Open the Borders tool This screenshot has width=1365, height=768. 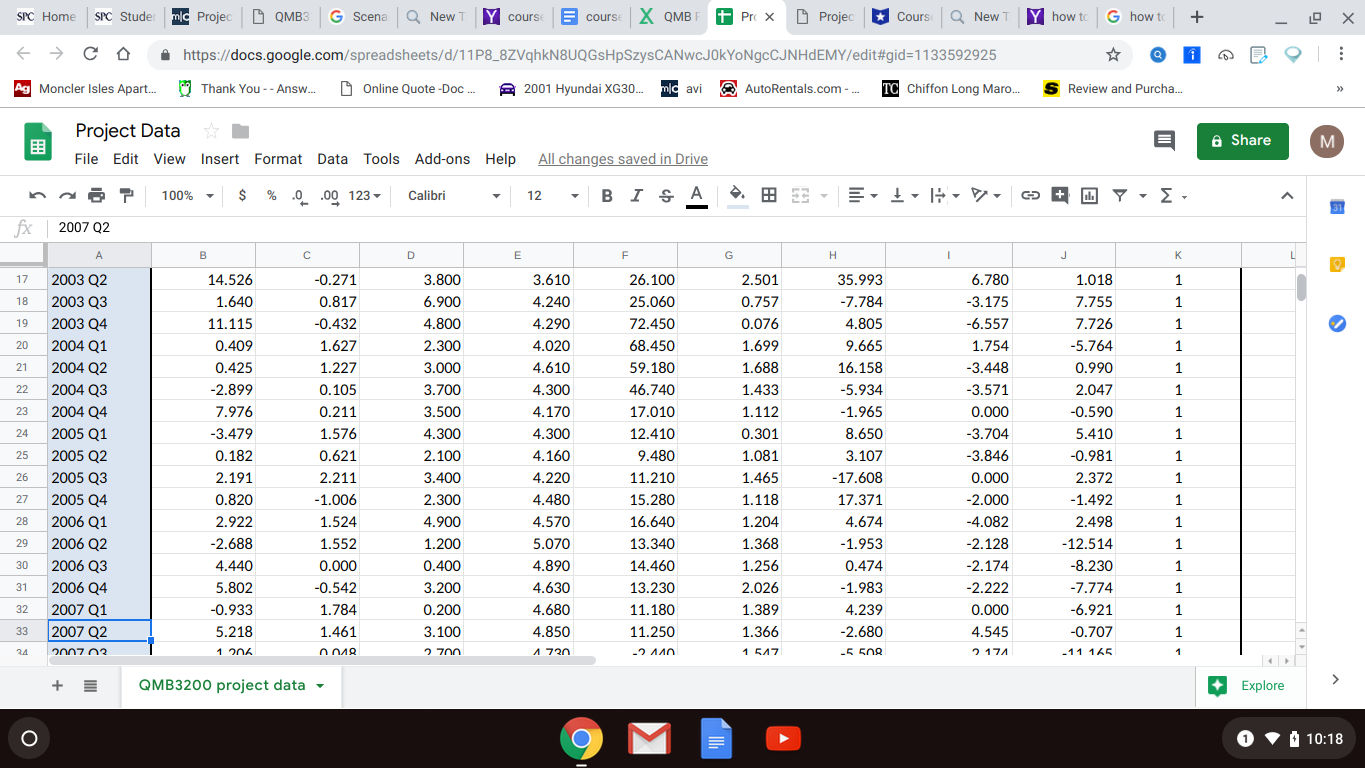tap(769, 196)
